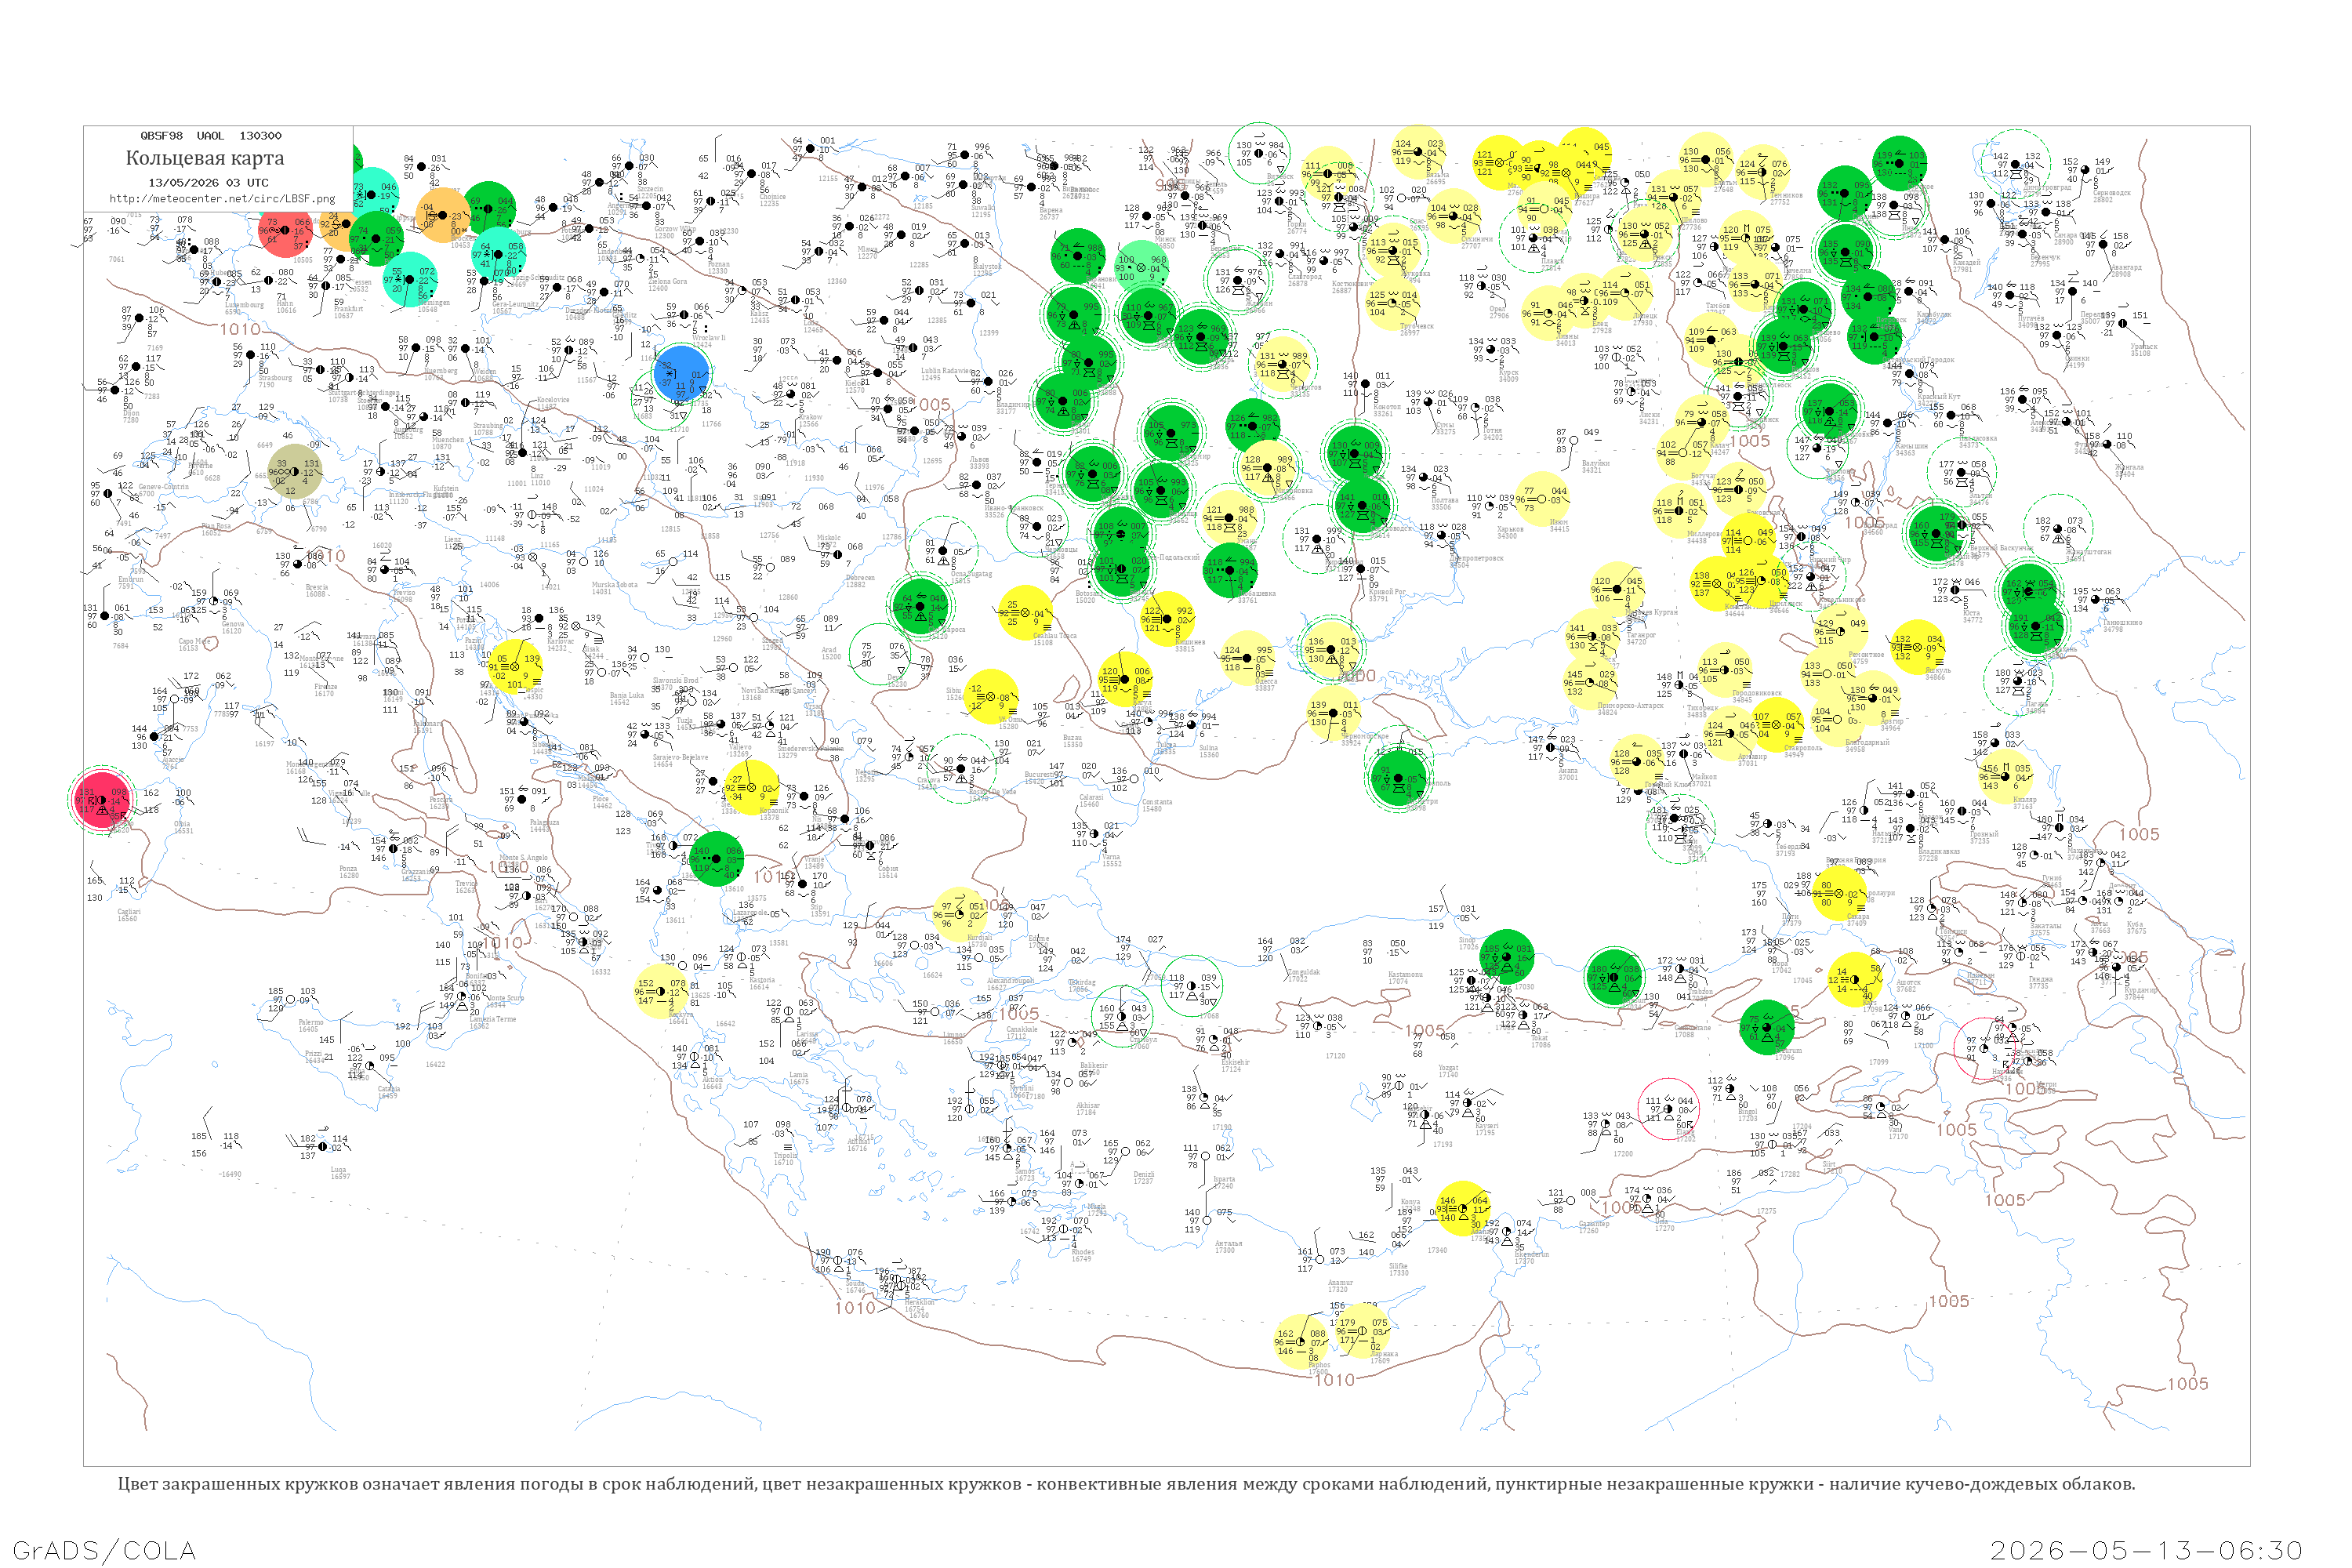
Task: Click the "Kastoria" station label
Action: [762, 980]
